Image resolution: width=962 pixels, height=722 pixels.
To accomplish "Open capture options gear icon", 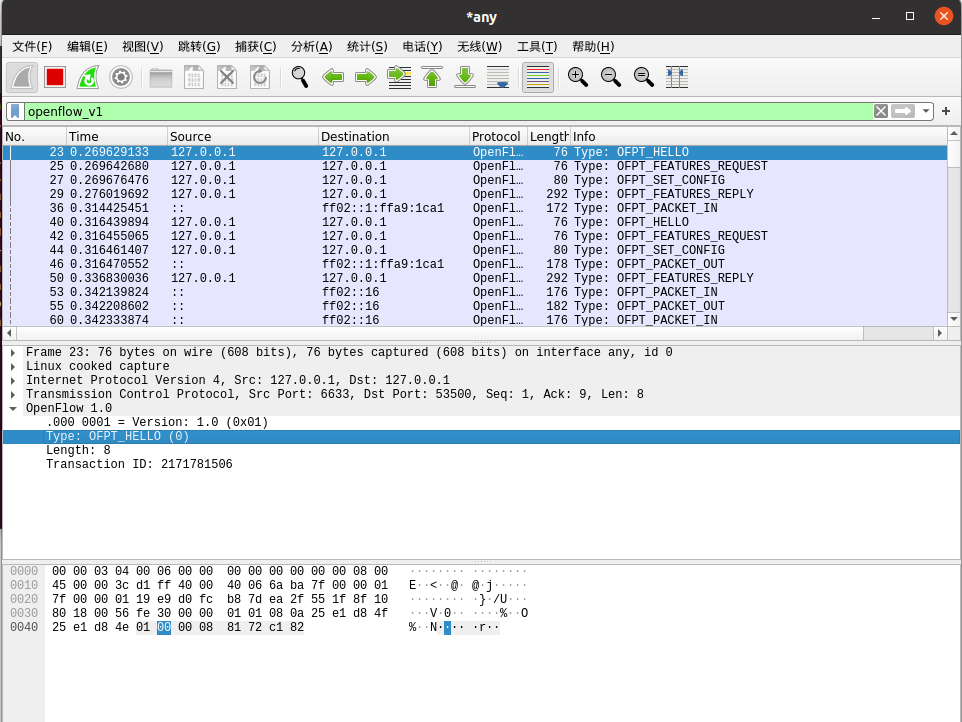I will [x=121, y=77].
